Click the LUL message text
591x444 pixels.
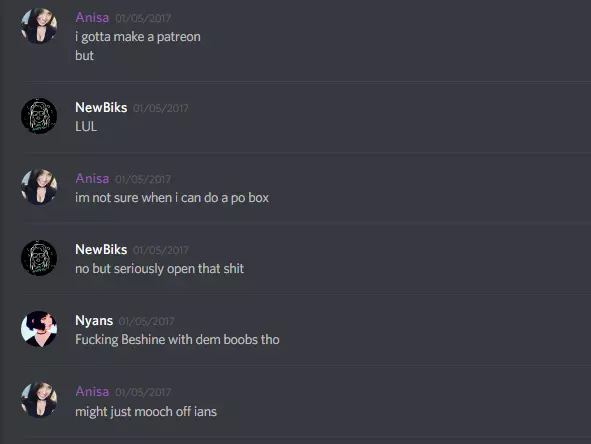86,127
